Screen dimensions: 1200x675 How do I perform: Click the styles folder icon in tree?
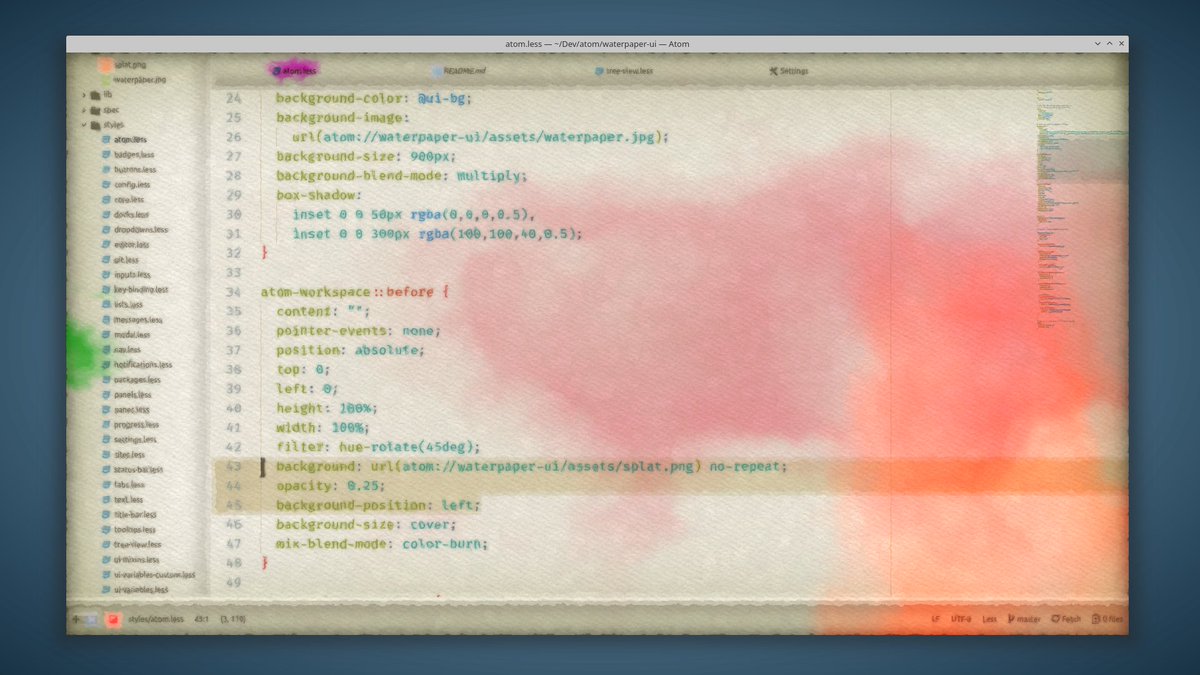click(x=94, y=125)
